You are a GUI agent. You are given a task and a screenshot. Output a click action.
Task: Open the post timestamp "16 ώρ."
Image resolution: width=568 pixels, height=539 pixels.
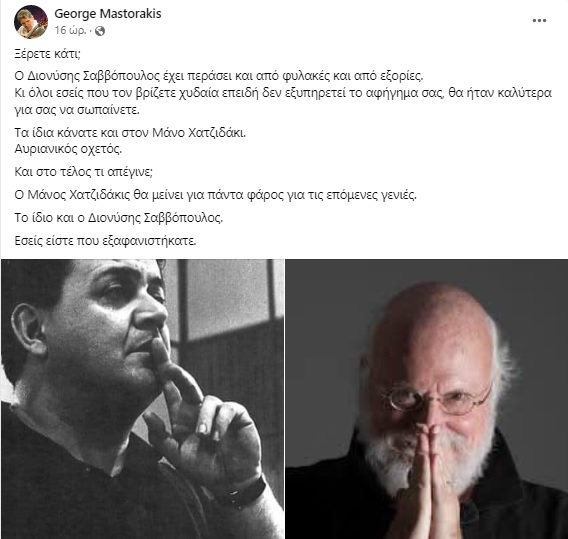point(71,30)
